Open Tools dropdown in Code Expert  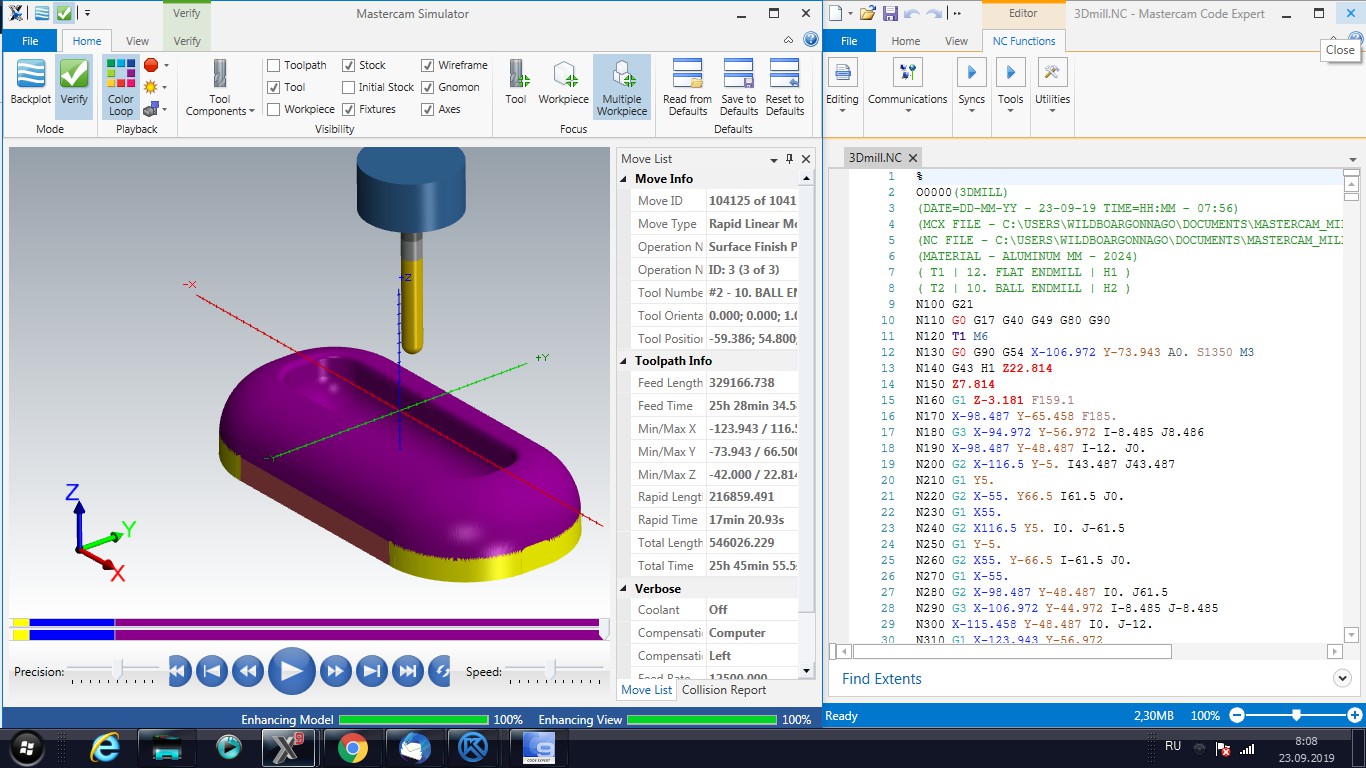point(1011,87)
